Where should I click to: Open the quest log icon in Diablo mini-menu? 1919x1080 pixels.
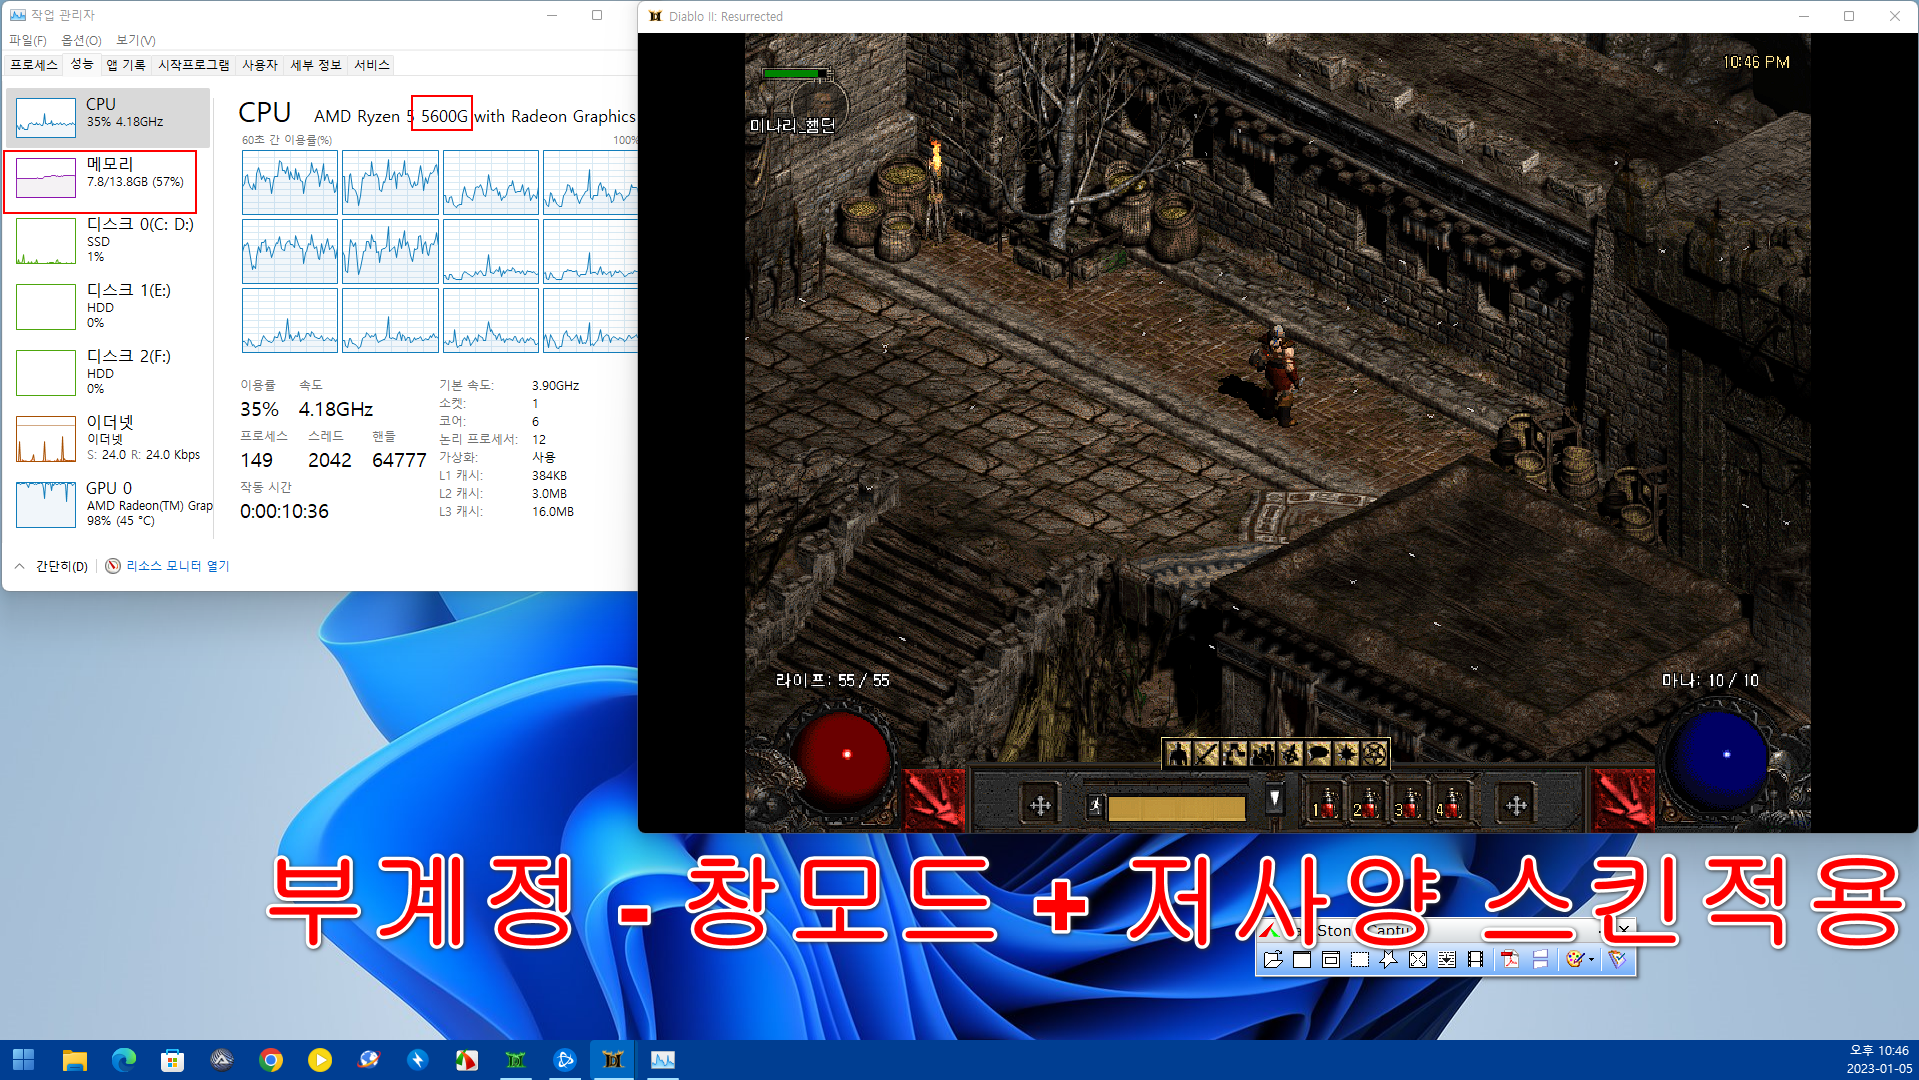(x=1346, y=754)
